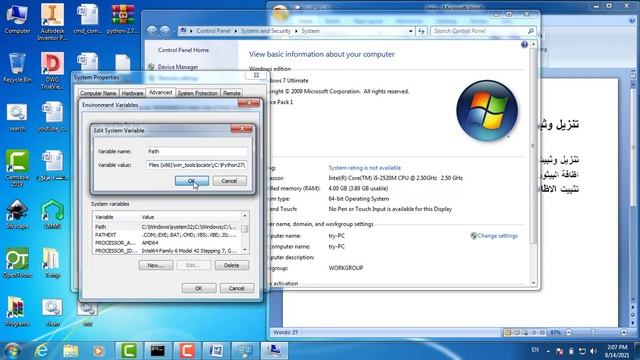Click the System window scroll-down arrow
The image size is (640, 360).
pos(533,283)
